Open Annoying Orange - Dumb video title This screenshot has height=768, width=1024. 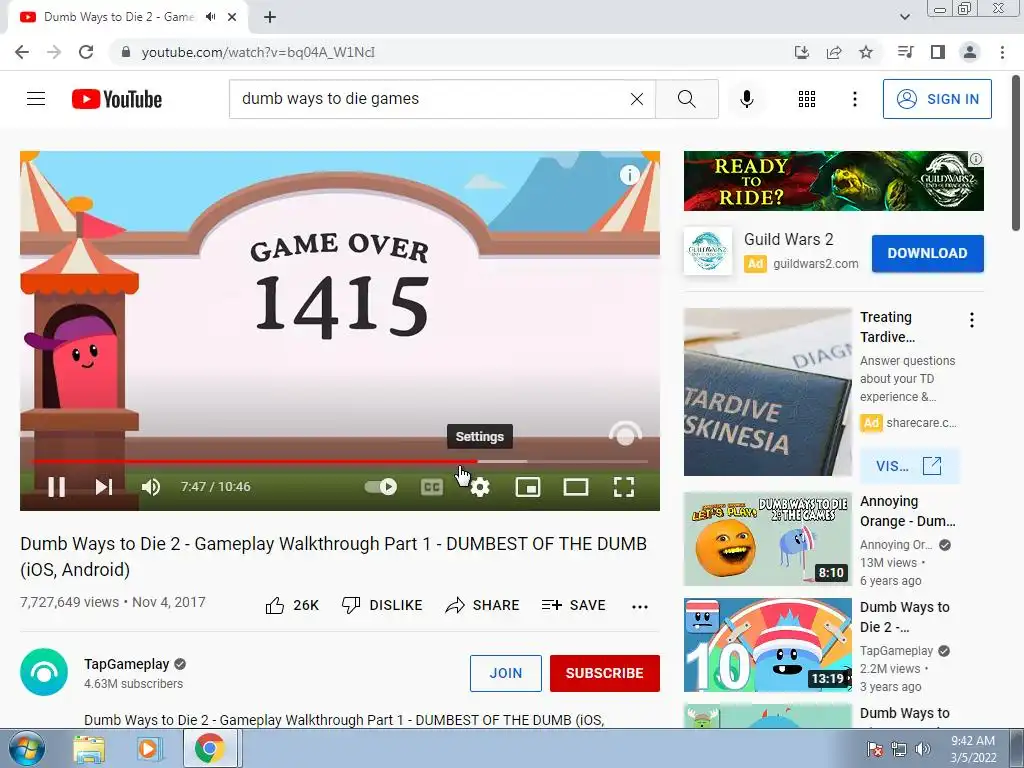coord(907,511)
